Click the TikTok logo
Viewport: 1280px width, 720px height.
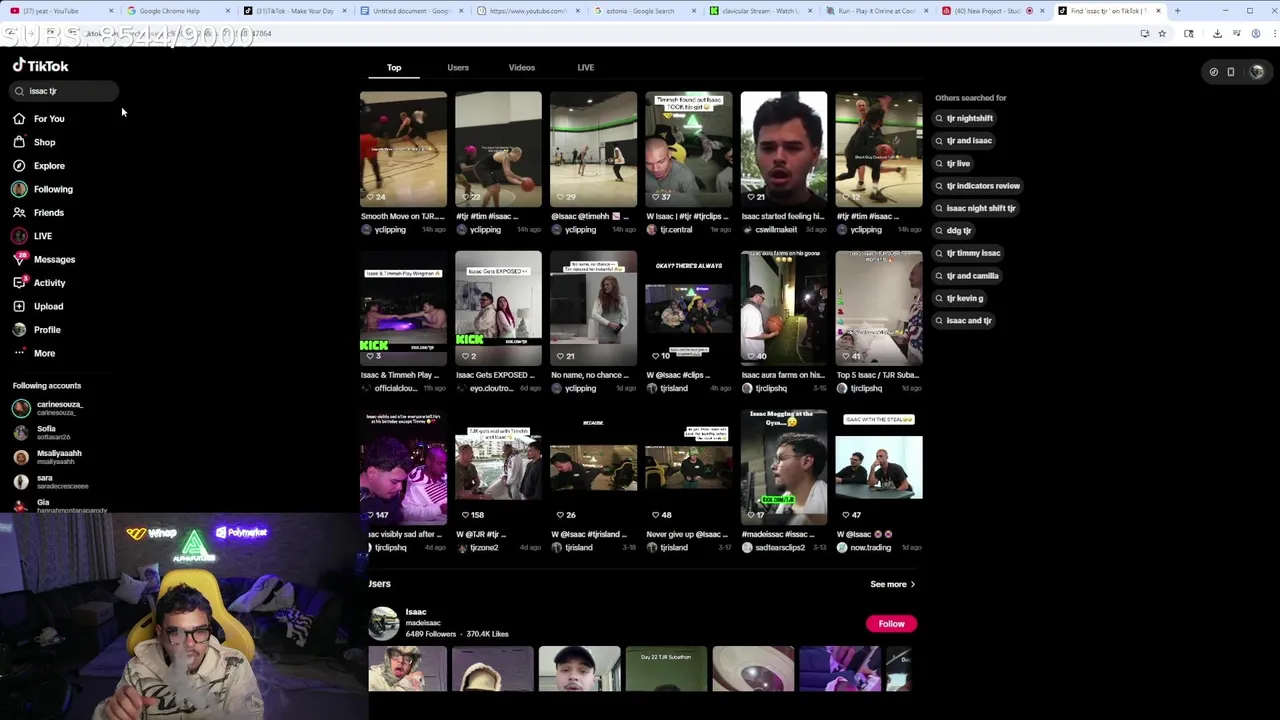[x=41, y=66]
